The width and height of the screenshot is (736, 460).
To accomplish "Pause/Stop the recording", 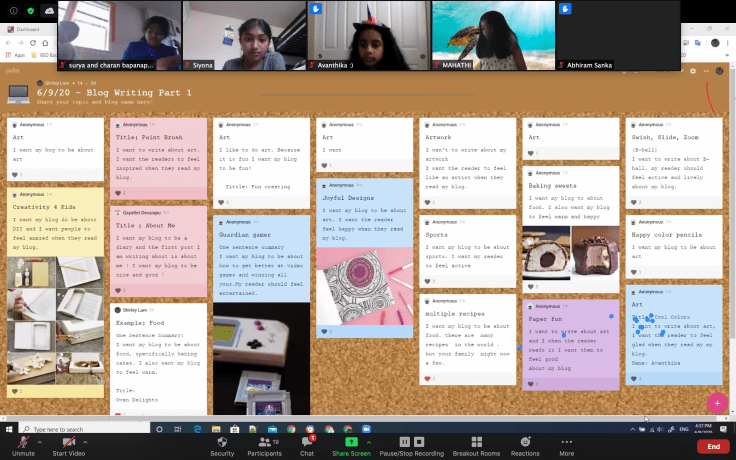I will (409, 443).
